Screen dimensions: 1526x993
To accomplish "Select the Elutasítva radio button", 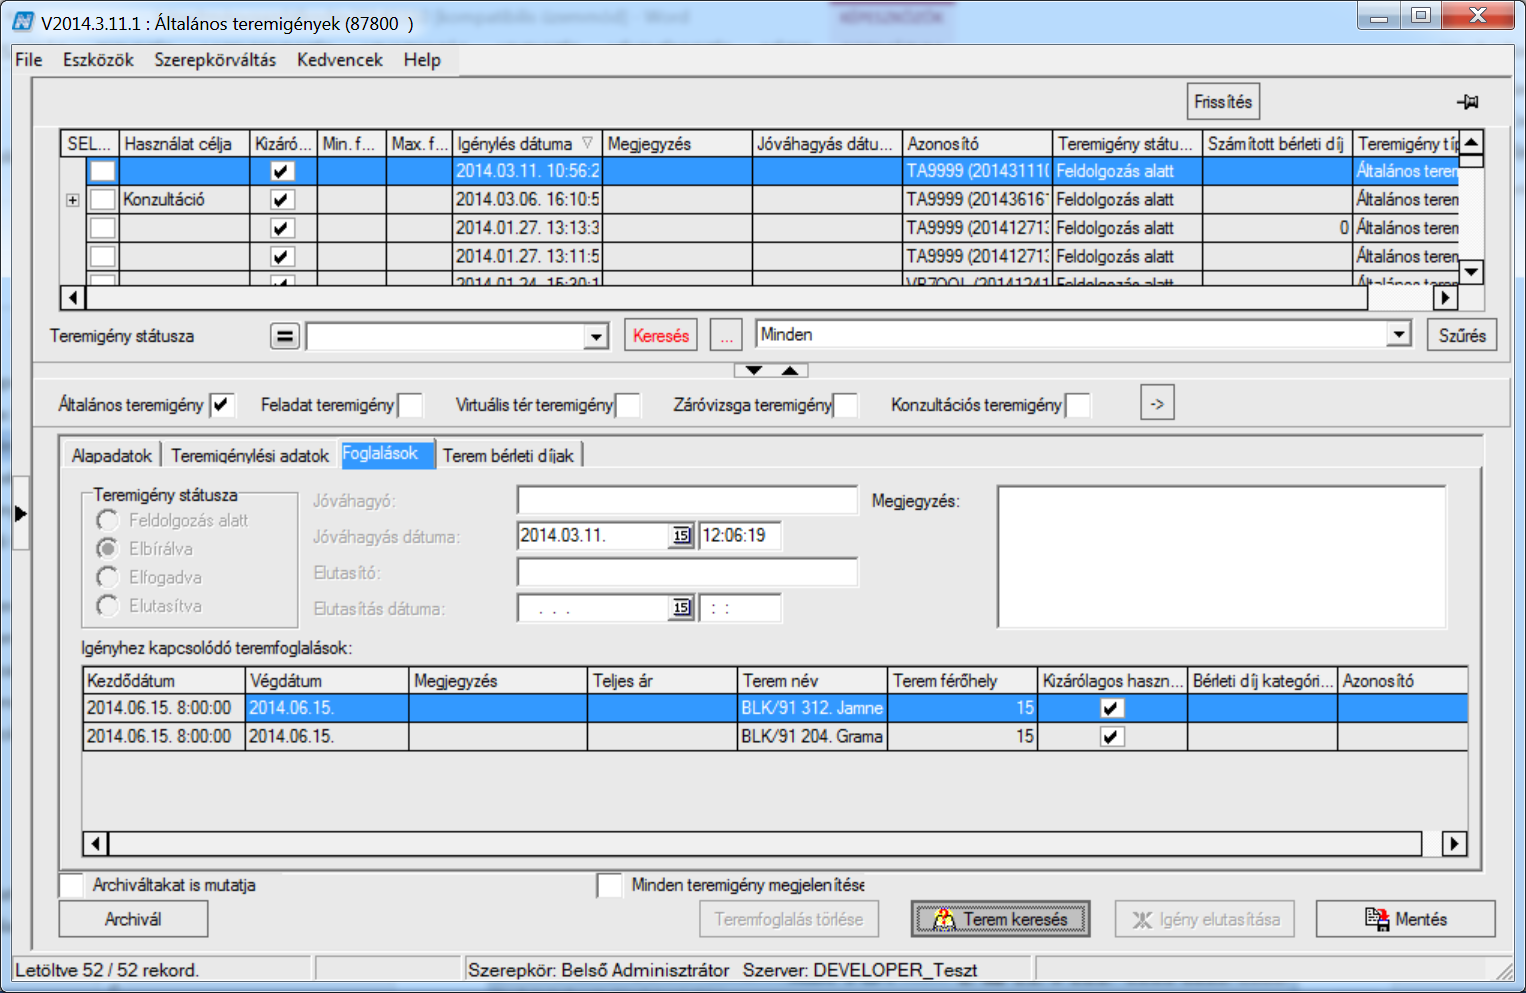I will pos(107,605).
